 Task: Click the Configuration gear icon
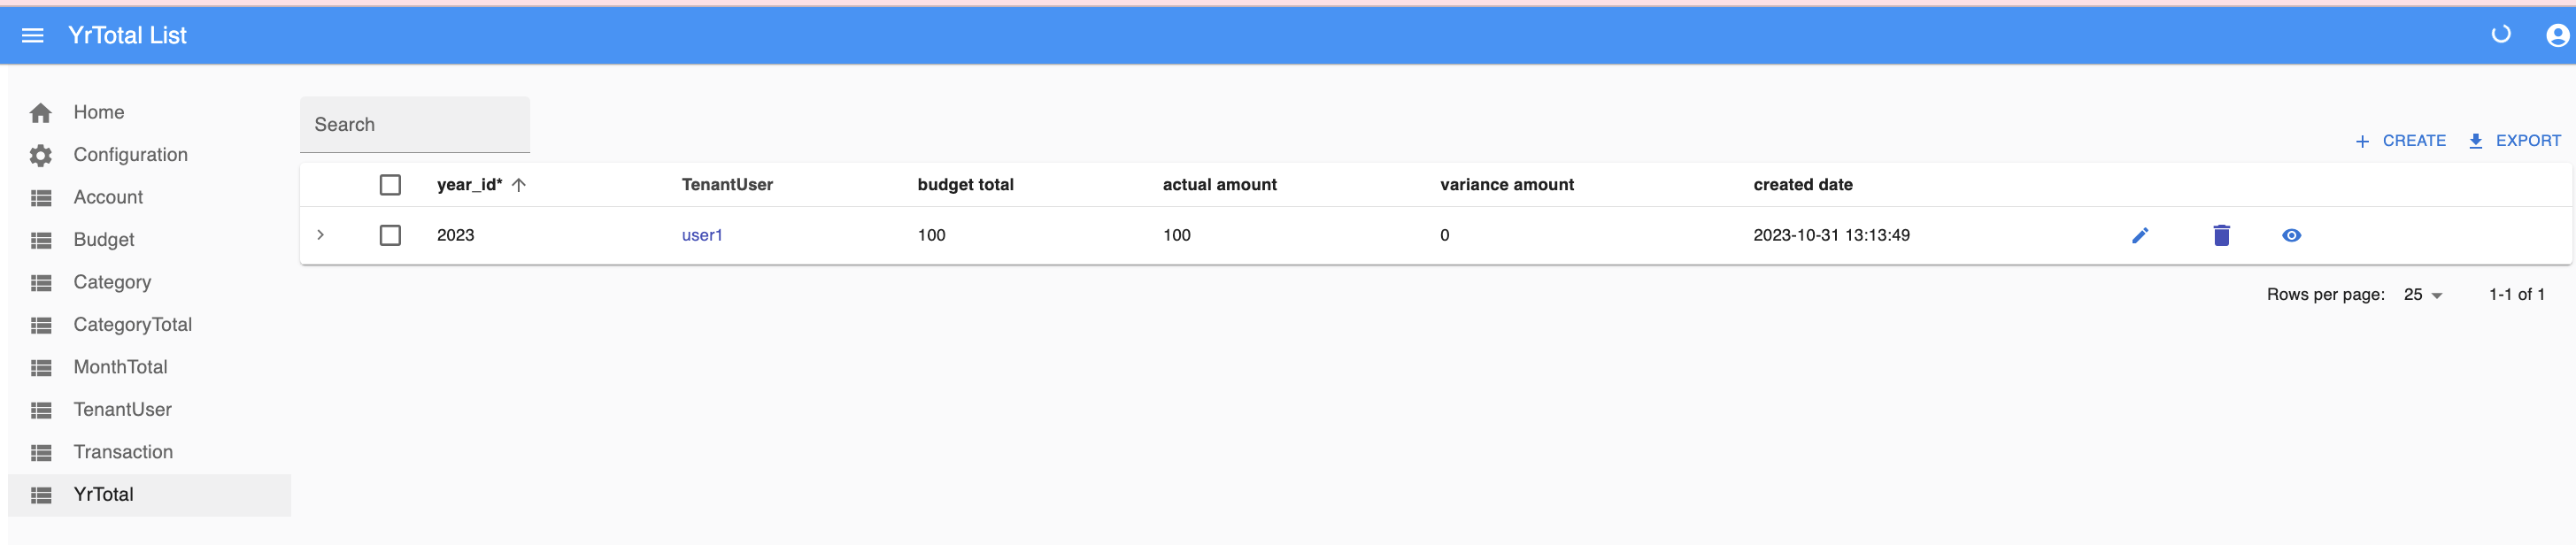pyautogui.click(x=41, y=155)
